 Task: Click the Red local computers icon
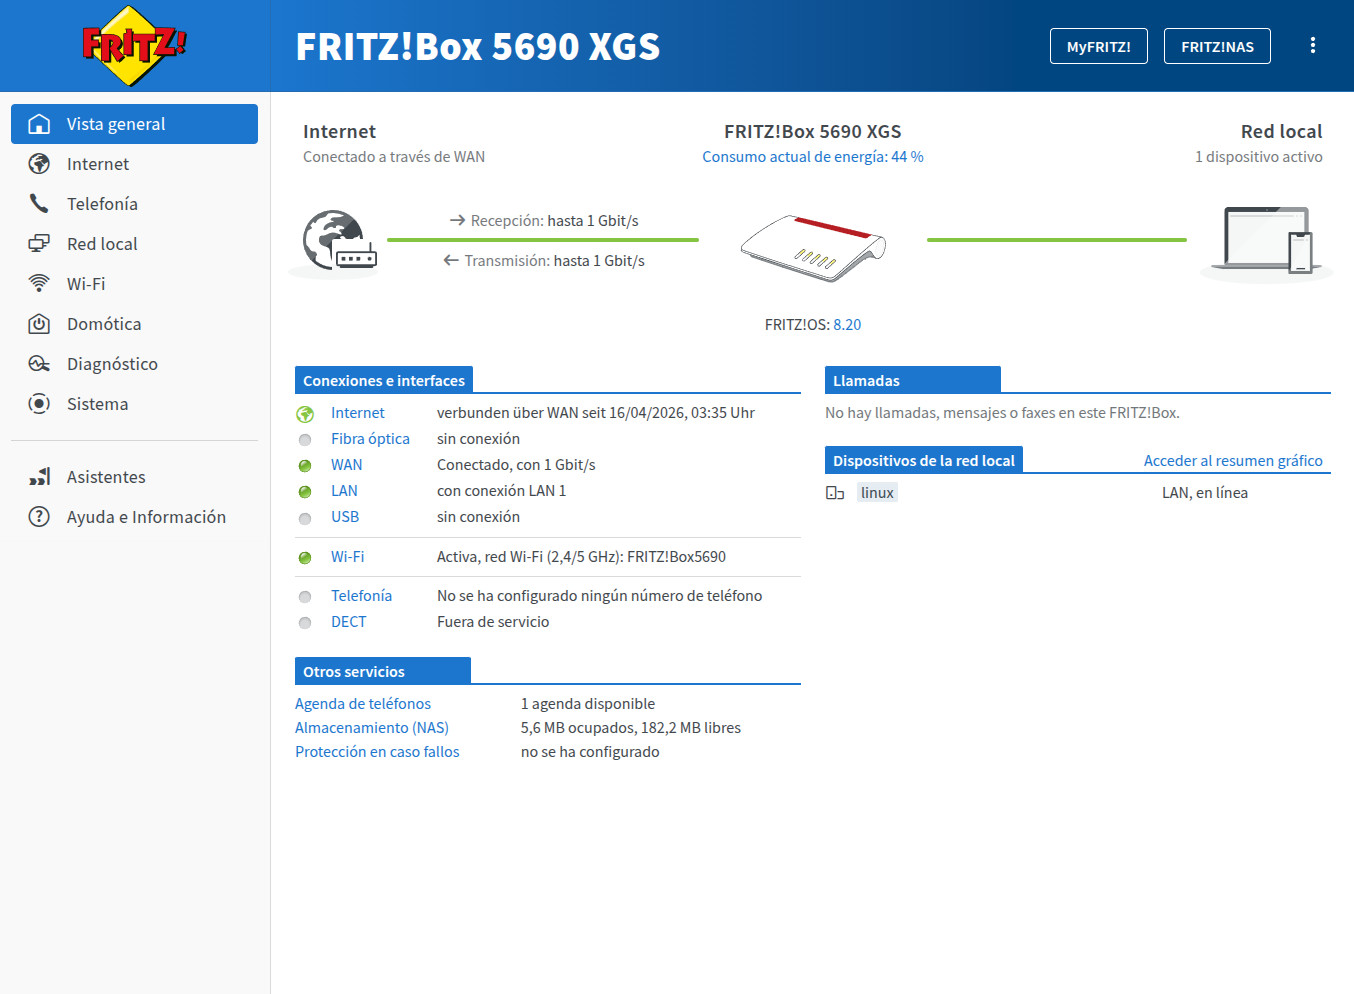39,244
